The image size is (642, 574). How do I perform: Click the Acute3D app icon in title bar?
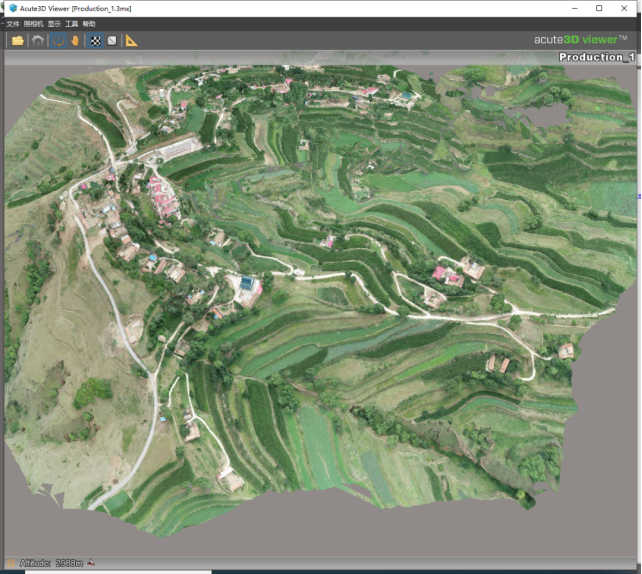(11, 8)
